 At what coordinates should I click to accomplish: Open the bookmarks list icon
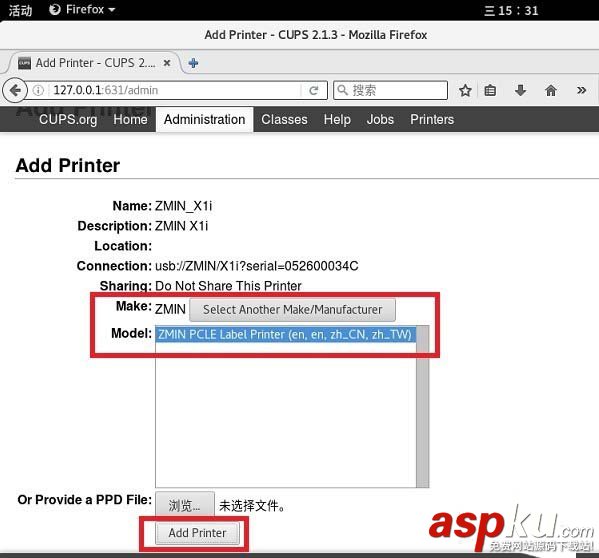[490, 91]
